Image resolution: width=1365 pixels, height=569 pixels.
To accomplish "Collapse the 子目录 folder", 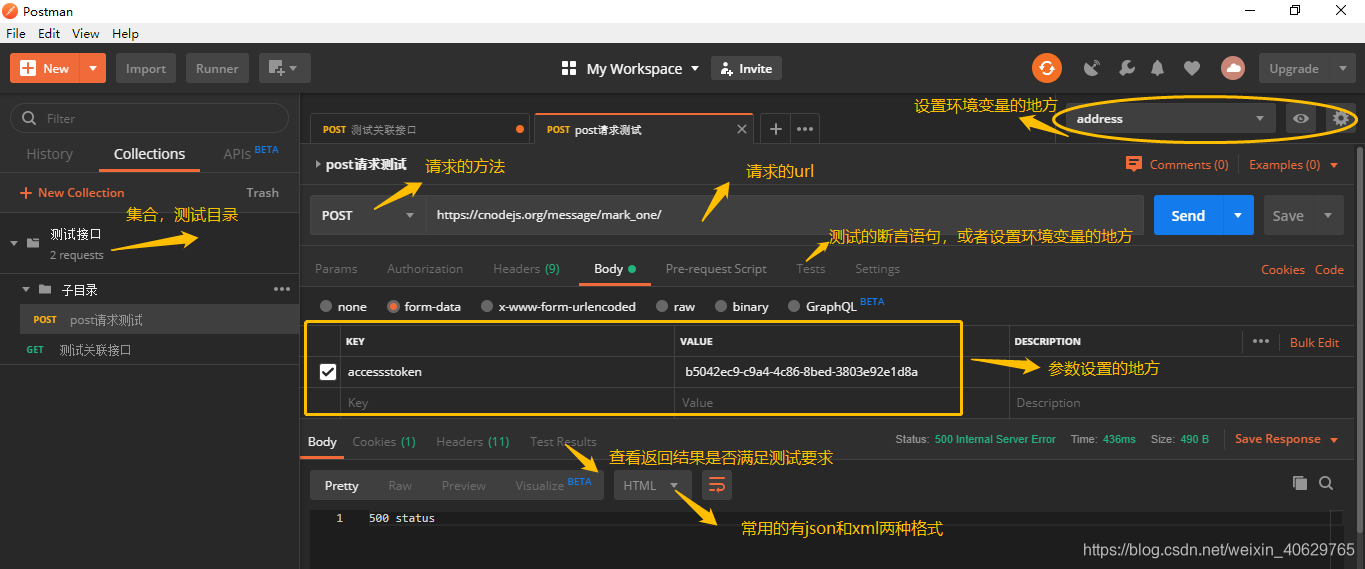I will 25,289.
